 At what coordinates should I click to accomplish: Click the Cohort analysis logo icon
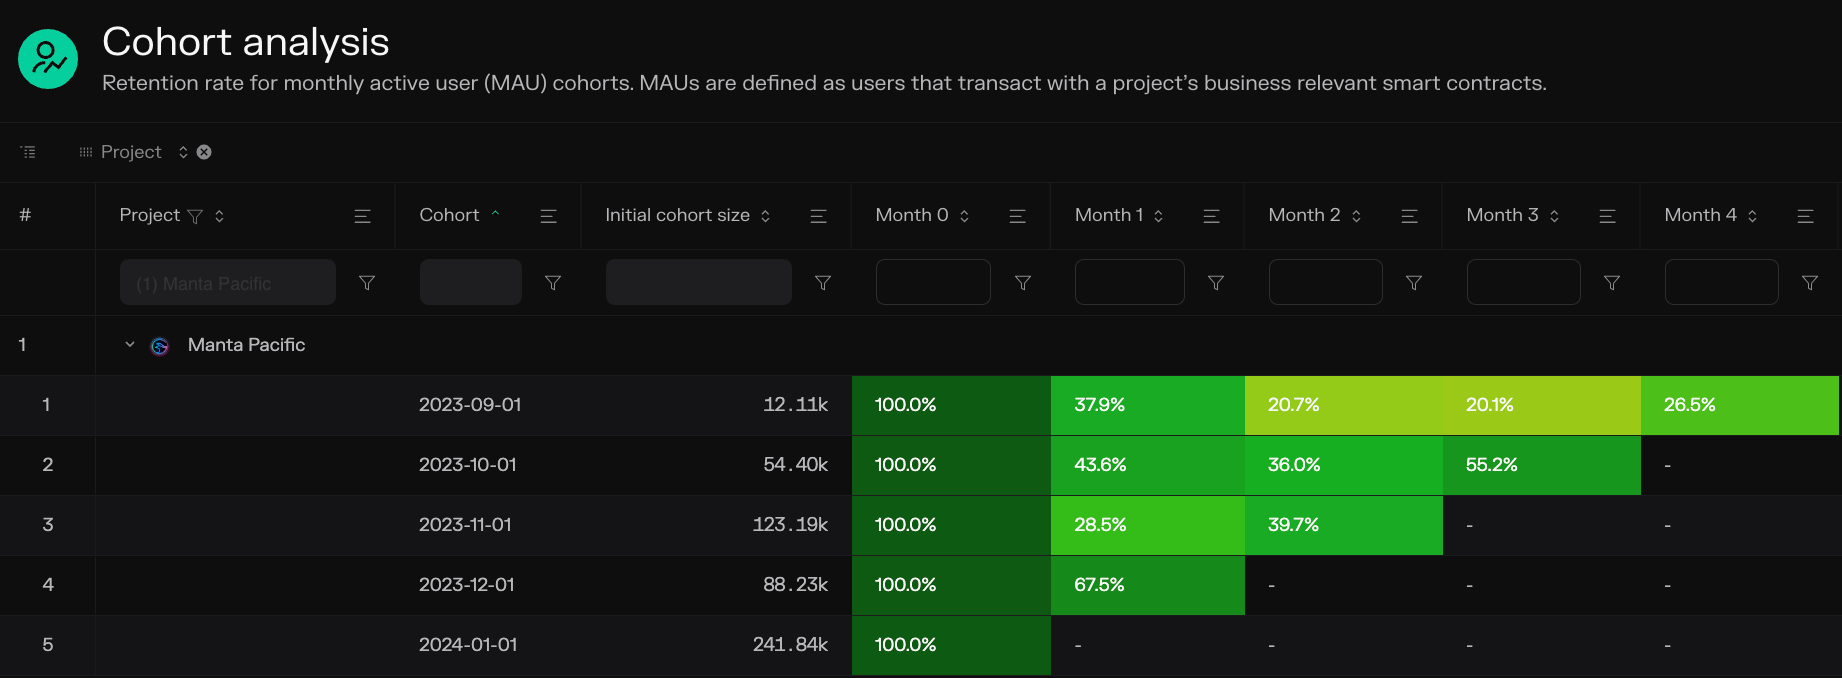pyautogui.click(x=48, y=59)
